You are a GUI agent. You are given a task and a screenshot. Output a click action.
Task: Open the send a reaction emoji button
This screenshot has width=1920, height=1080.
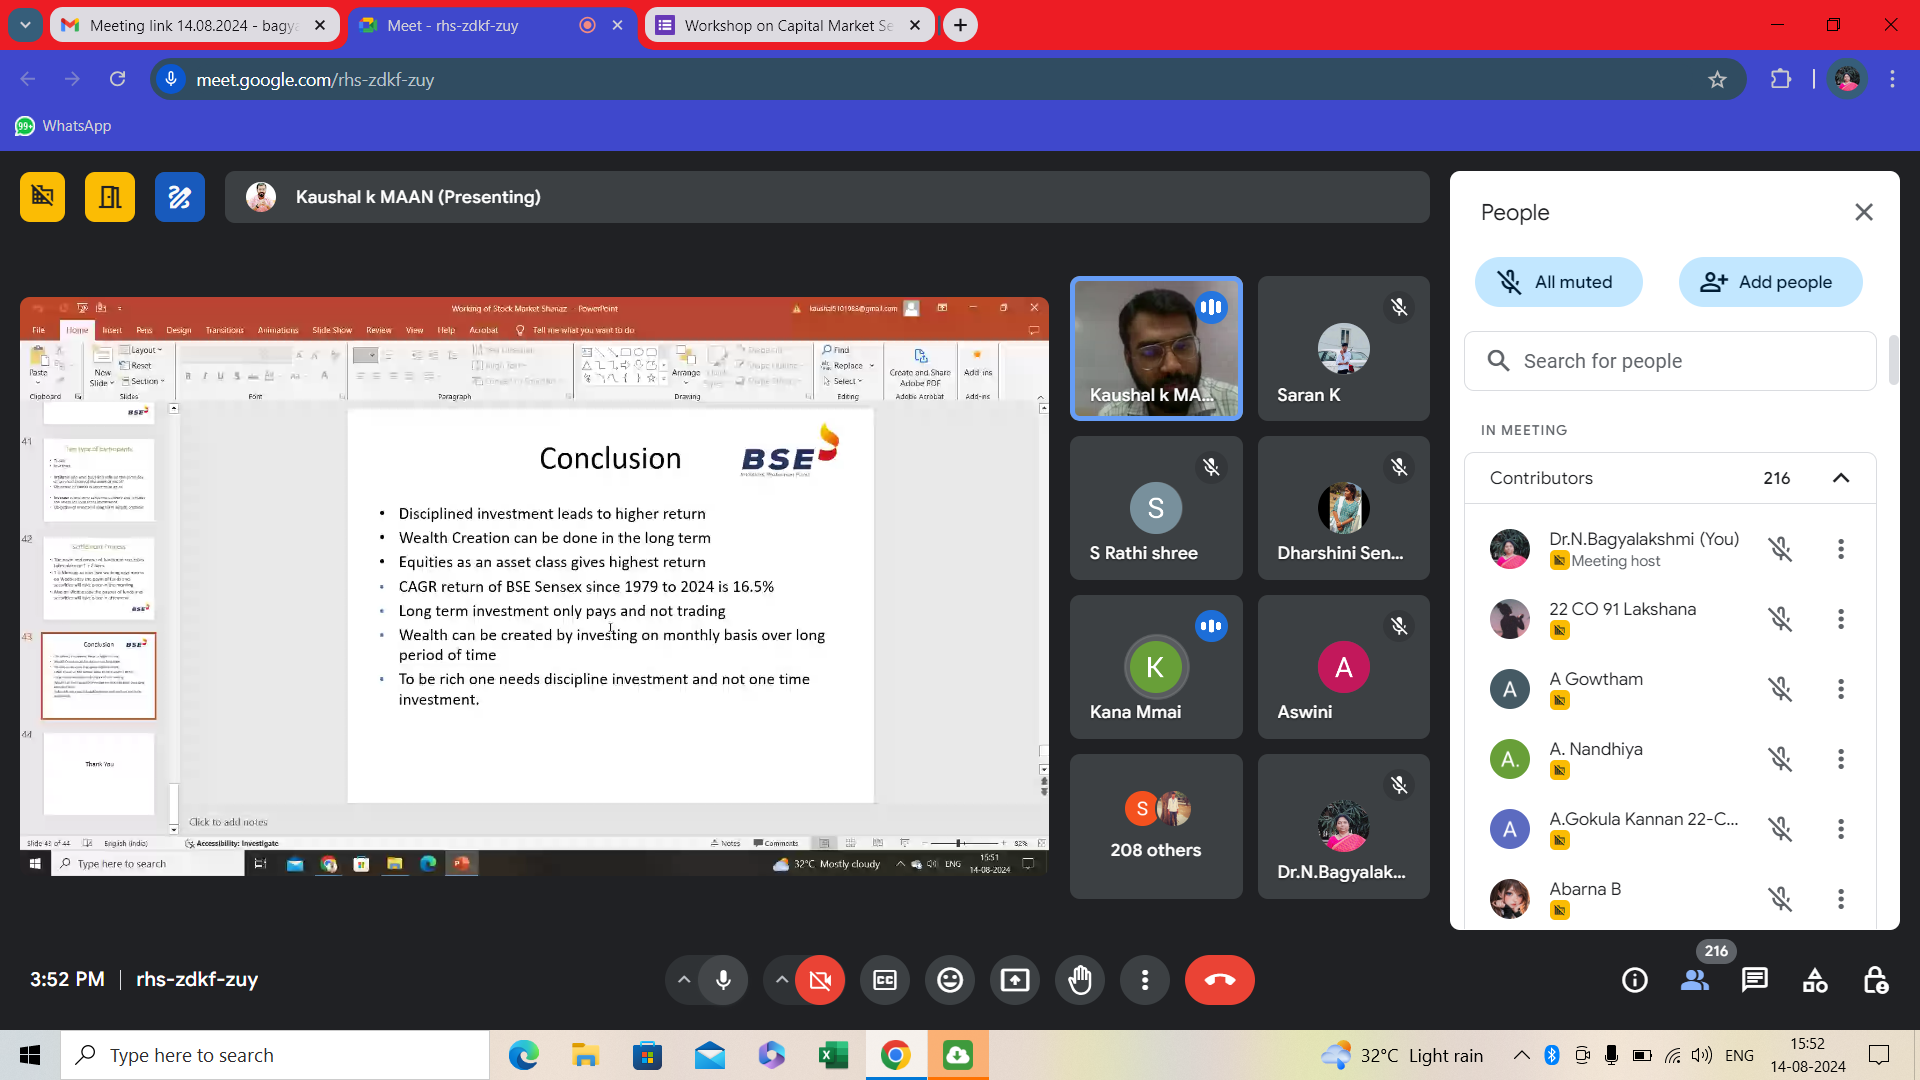tap(950, 980)
